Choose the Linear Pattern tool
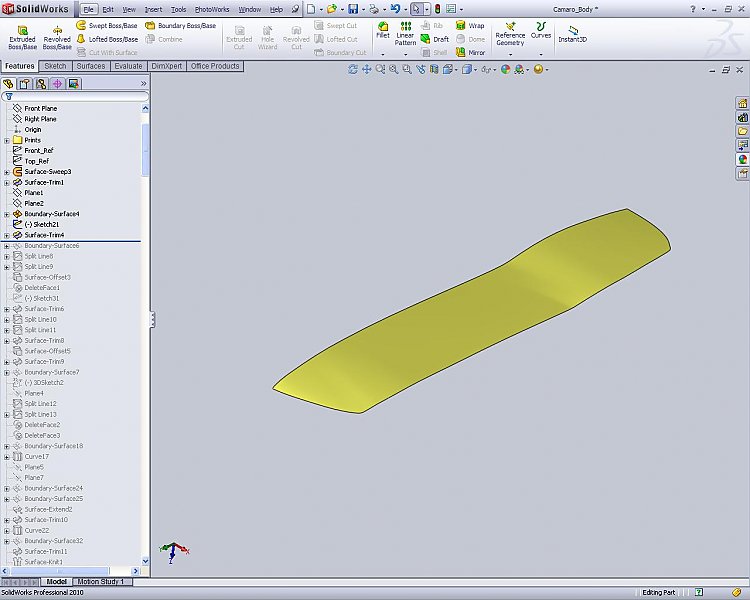The width and height of the screenshot is (750, 600). tap(405, 33)
